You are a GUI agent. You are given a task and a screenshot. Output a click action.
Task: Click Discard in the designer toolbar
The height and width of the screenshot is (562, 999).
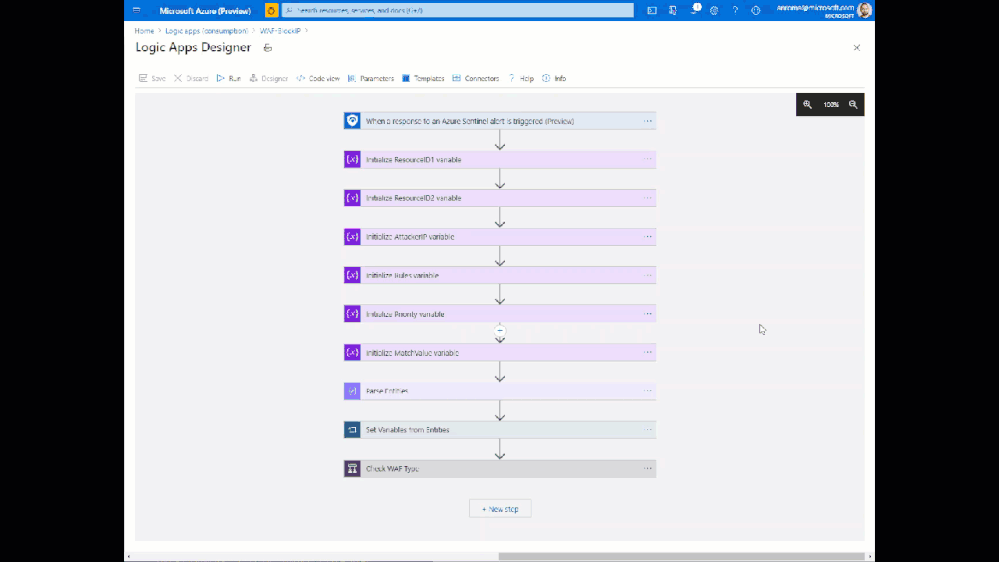191,78
